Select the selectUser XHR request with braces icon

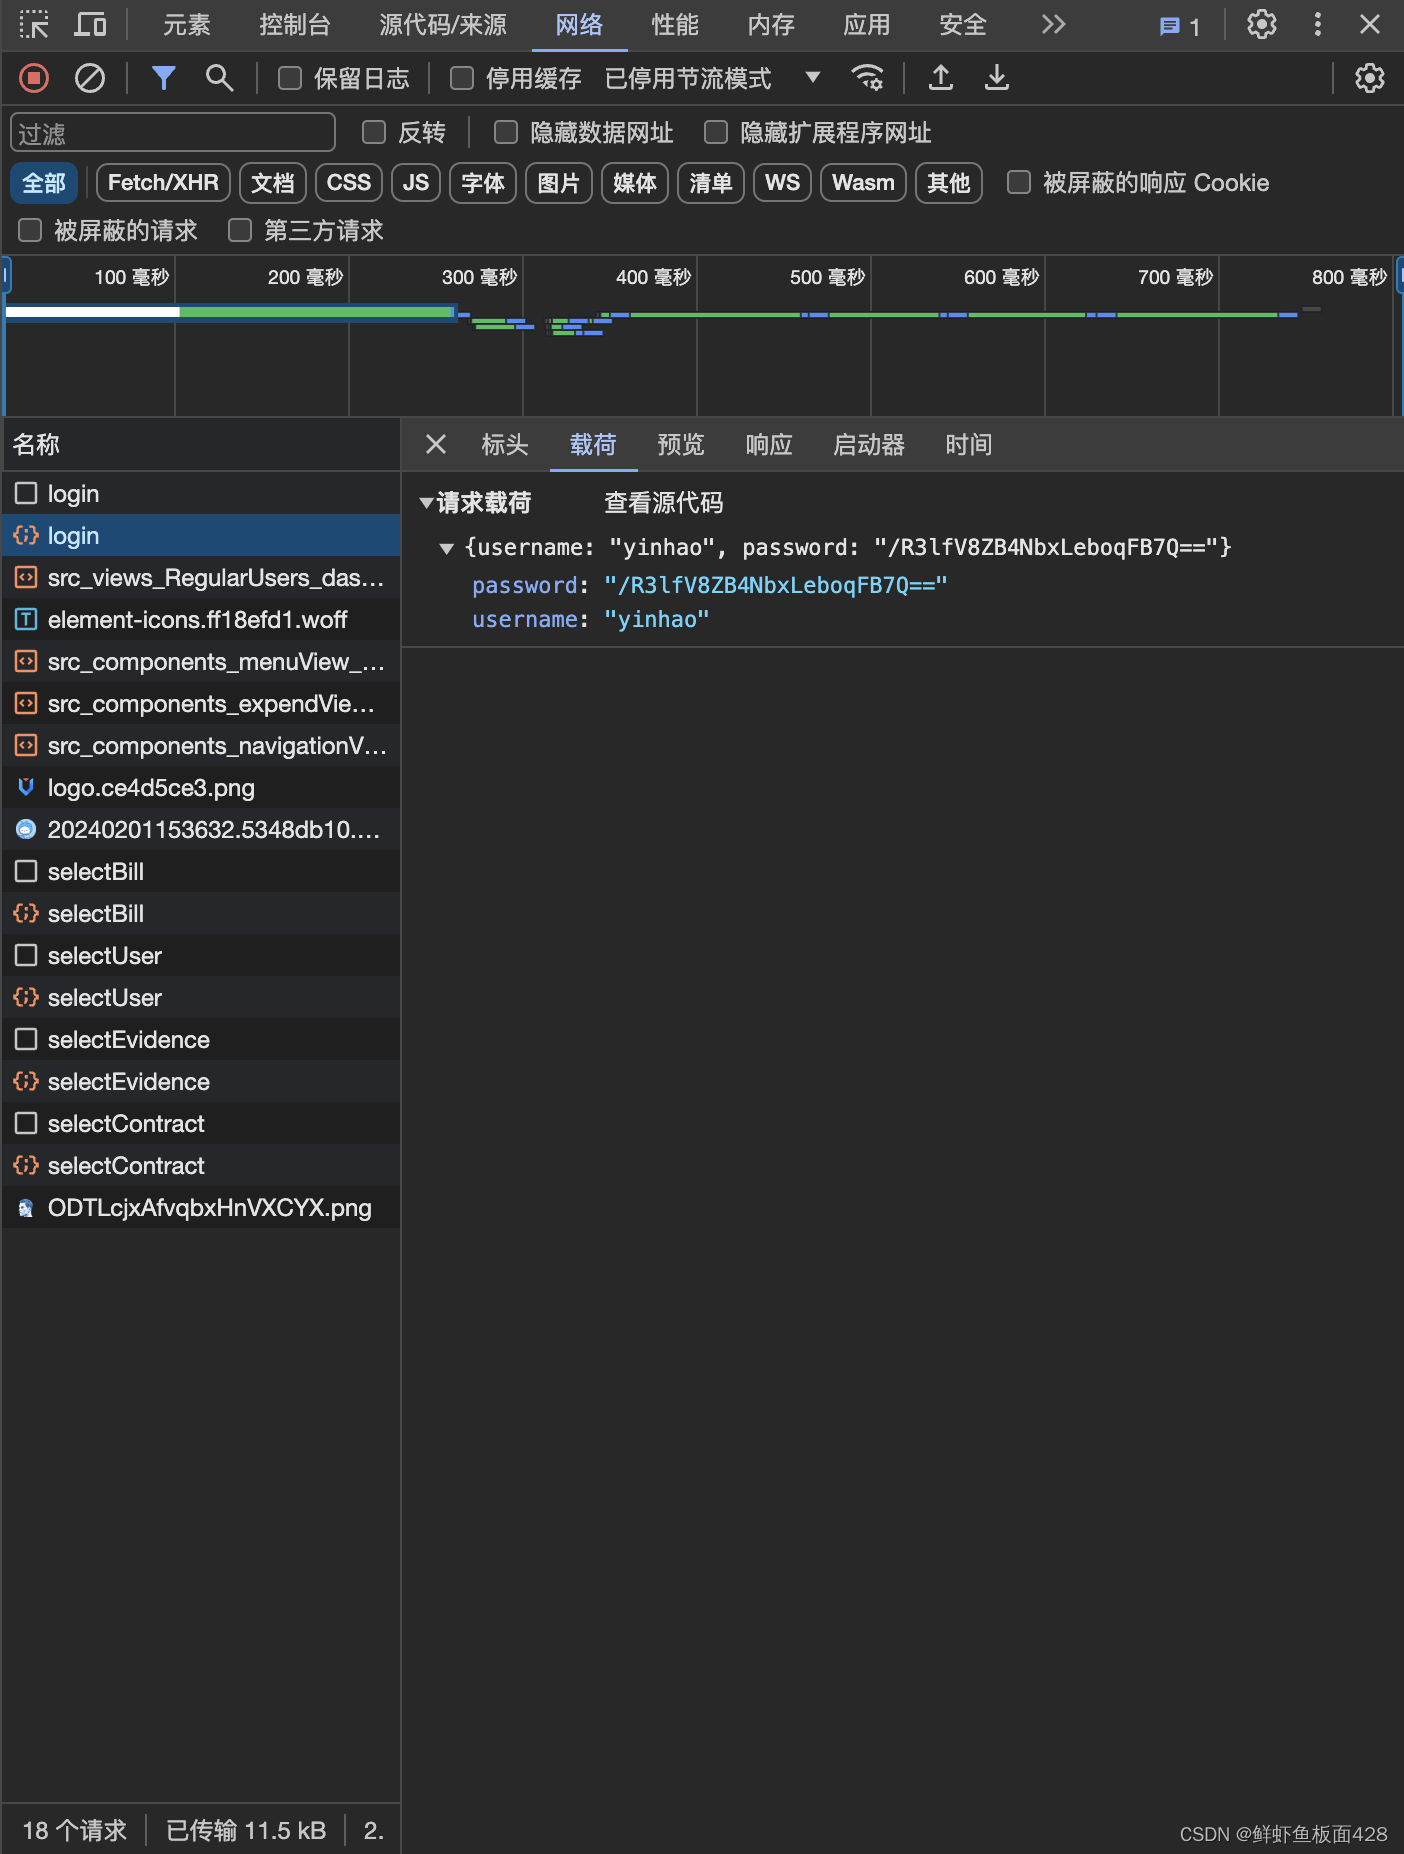(x=201, y=998)
